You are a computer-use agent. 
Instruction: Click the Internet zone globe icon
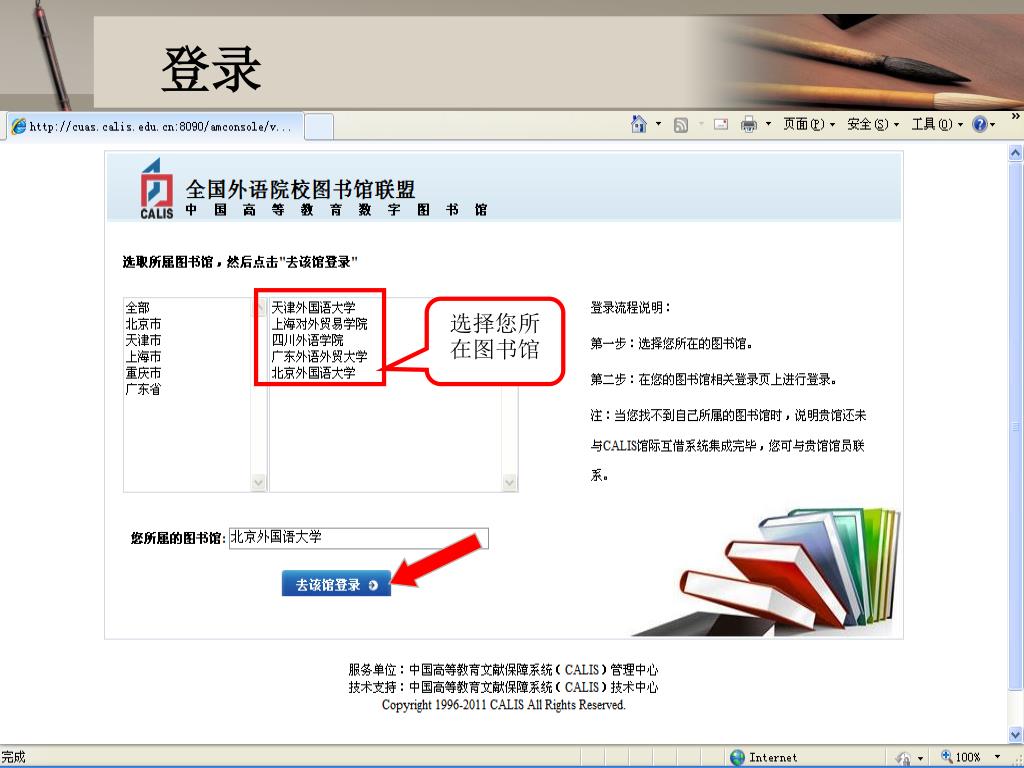pyautogui.click(x=737, y=758)
